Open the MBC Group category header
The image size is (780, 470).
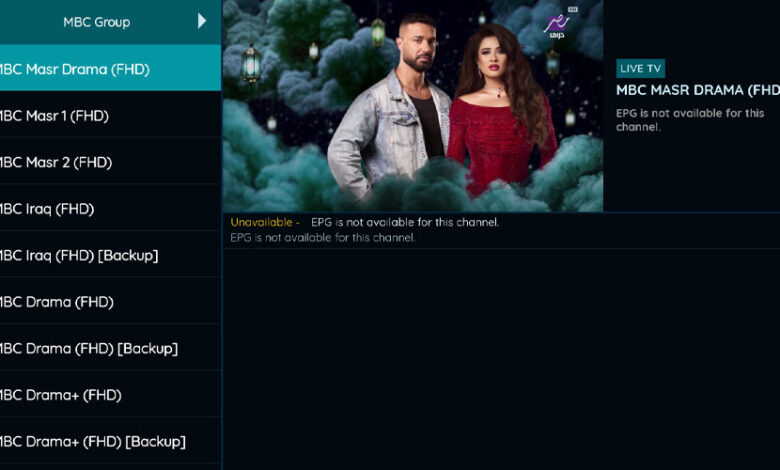tap(110, 22)
